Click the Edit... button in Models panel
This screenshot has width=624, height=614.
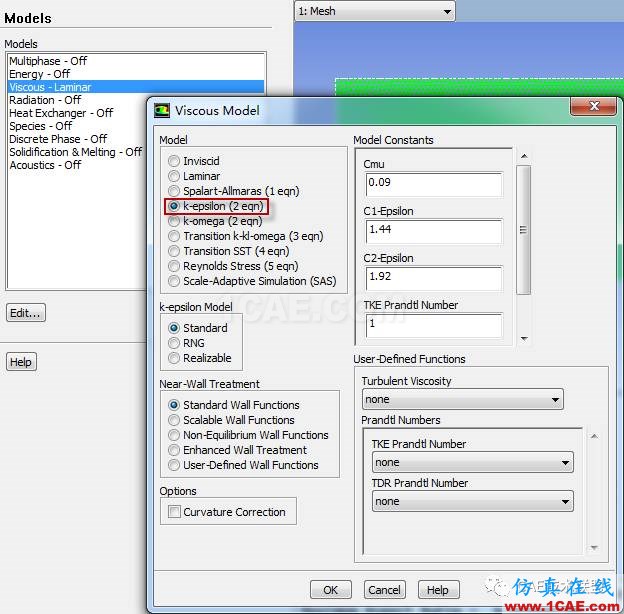26,313
